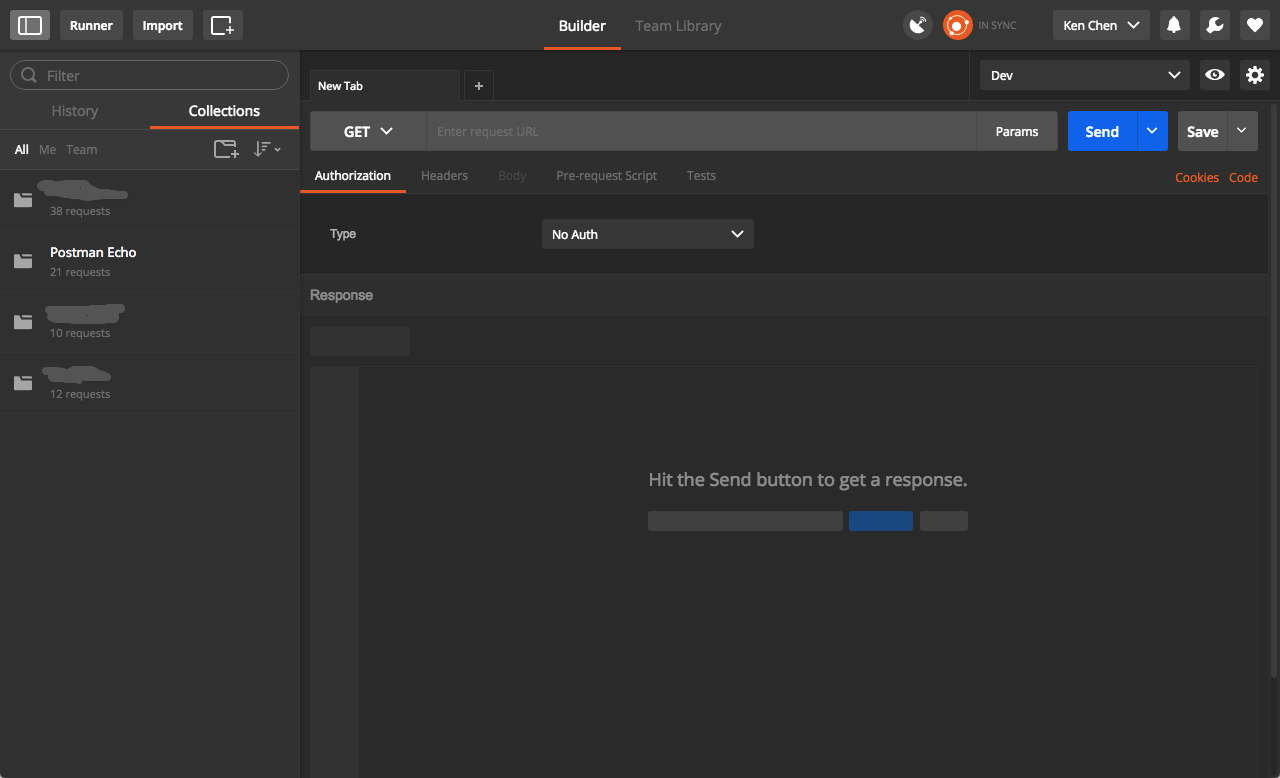Expand the Save button arrow options
The width and height of the screenshot is (1280, 778).
pos(1242,131)
